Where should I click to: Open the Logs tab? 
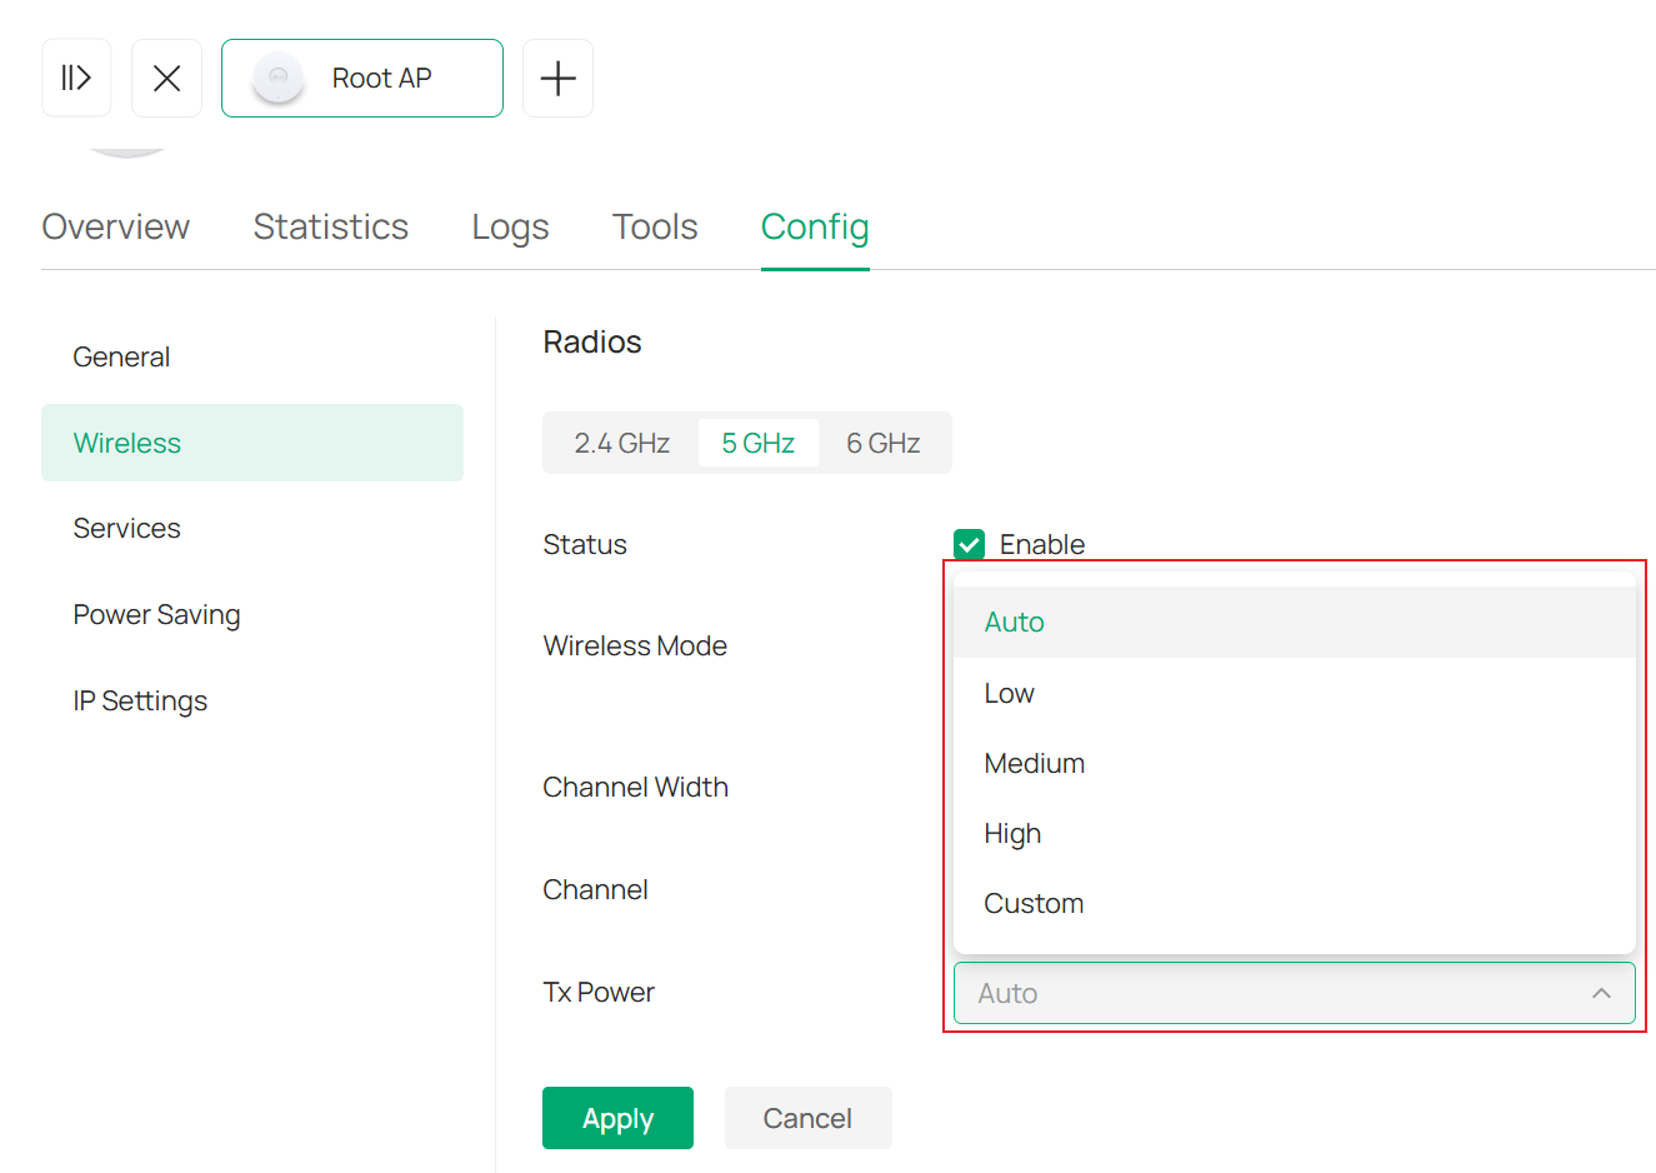pyautogui.click(x=510, y=227)
